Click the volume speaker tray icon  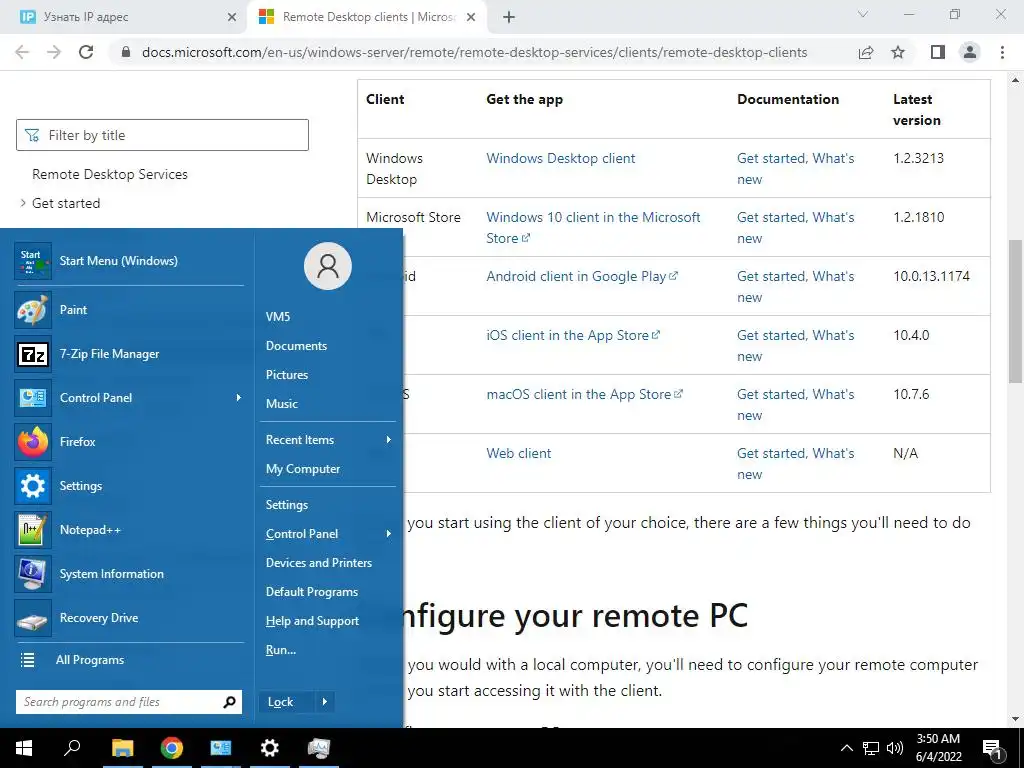[895, 748]
